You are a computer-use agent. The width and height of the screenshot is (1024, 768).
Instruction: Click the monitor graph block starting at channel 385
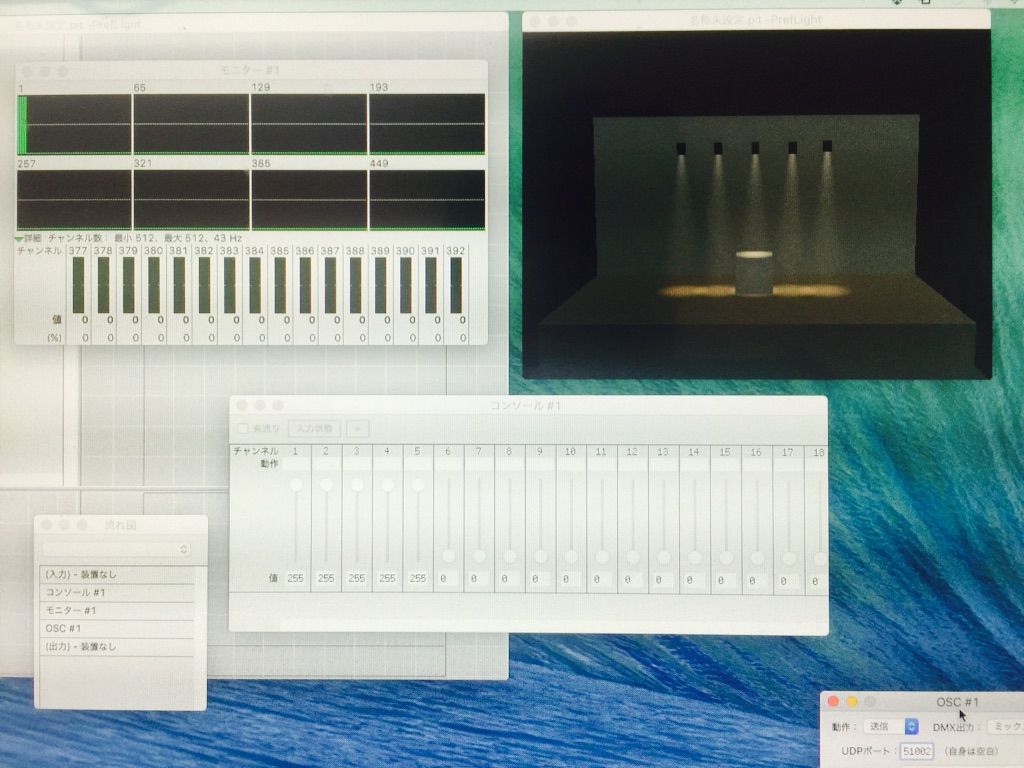309,200
